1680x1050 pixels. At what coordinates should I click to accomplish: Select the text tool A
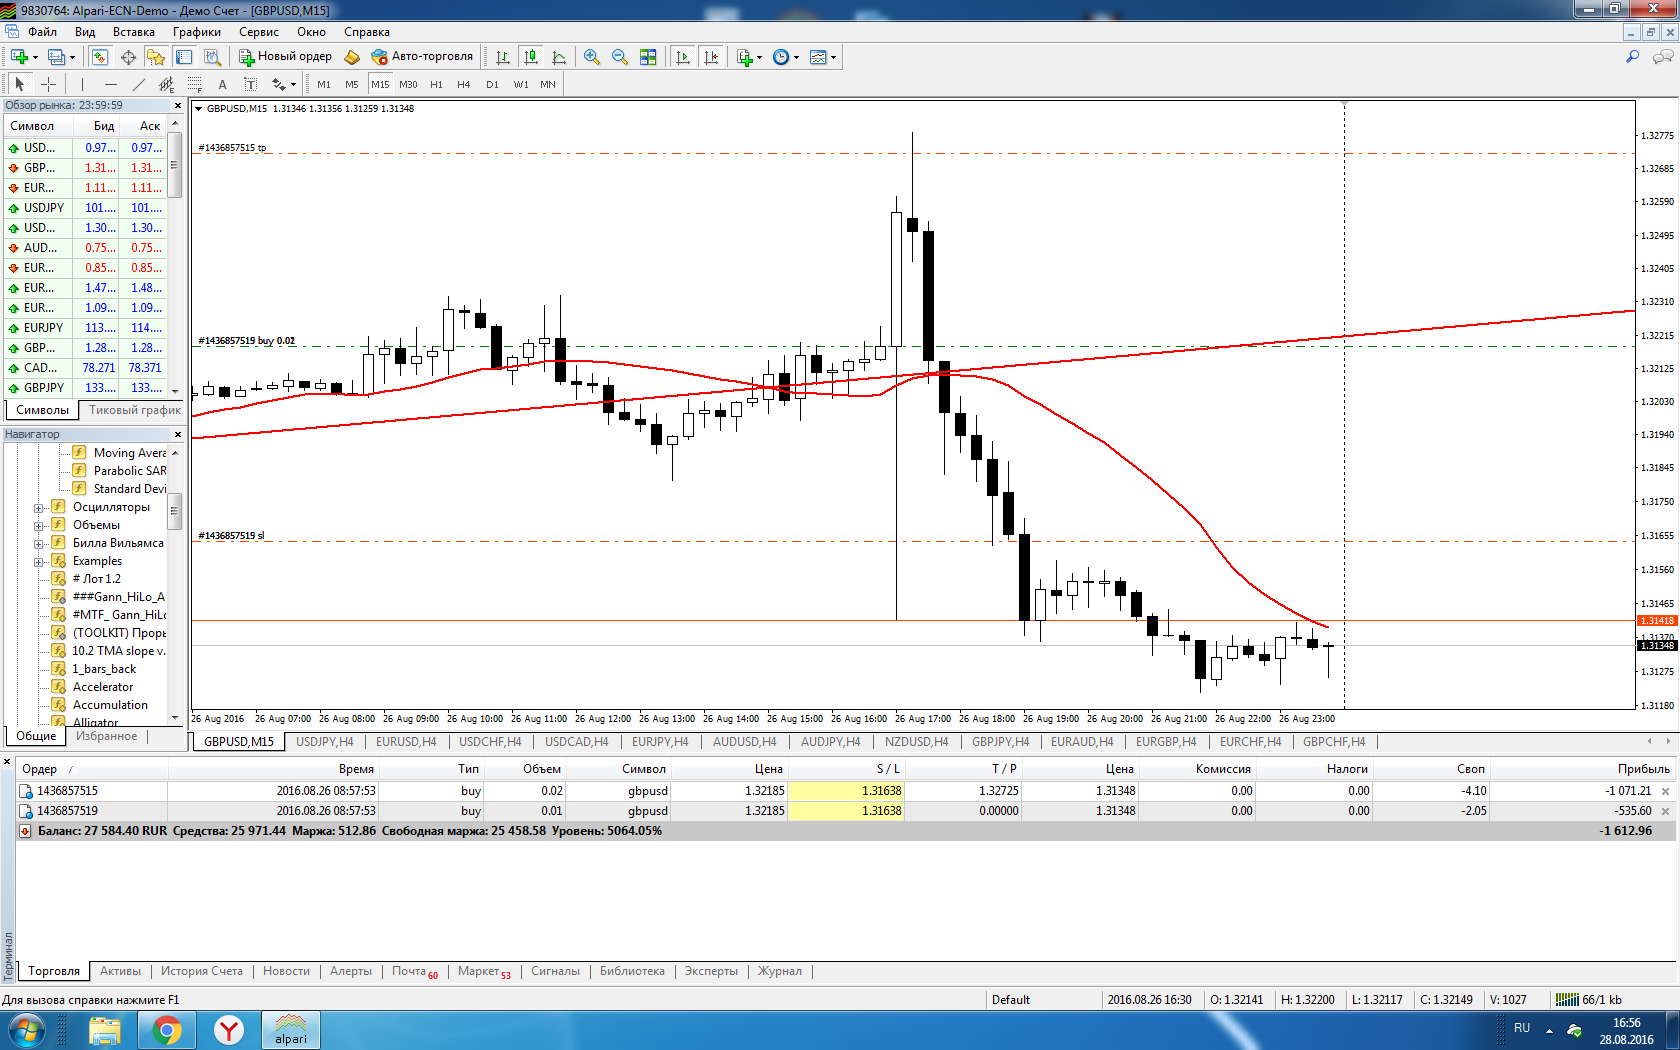[222, 85]
